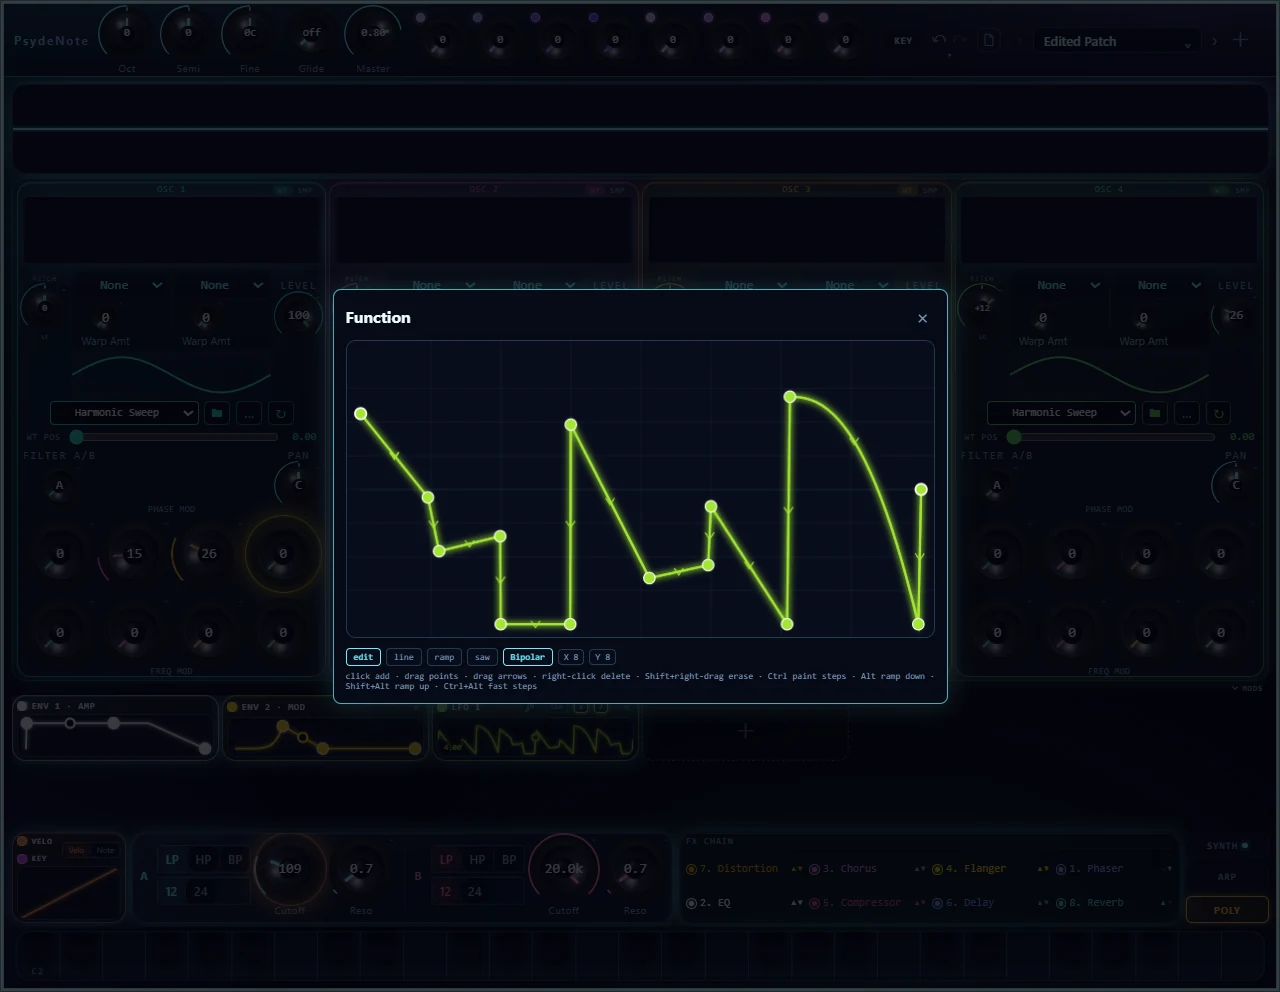Select the edit mode tab
The image size is (1280, 992).
pyautogui.click(x=363, y=657)
